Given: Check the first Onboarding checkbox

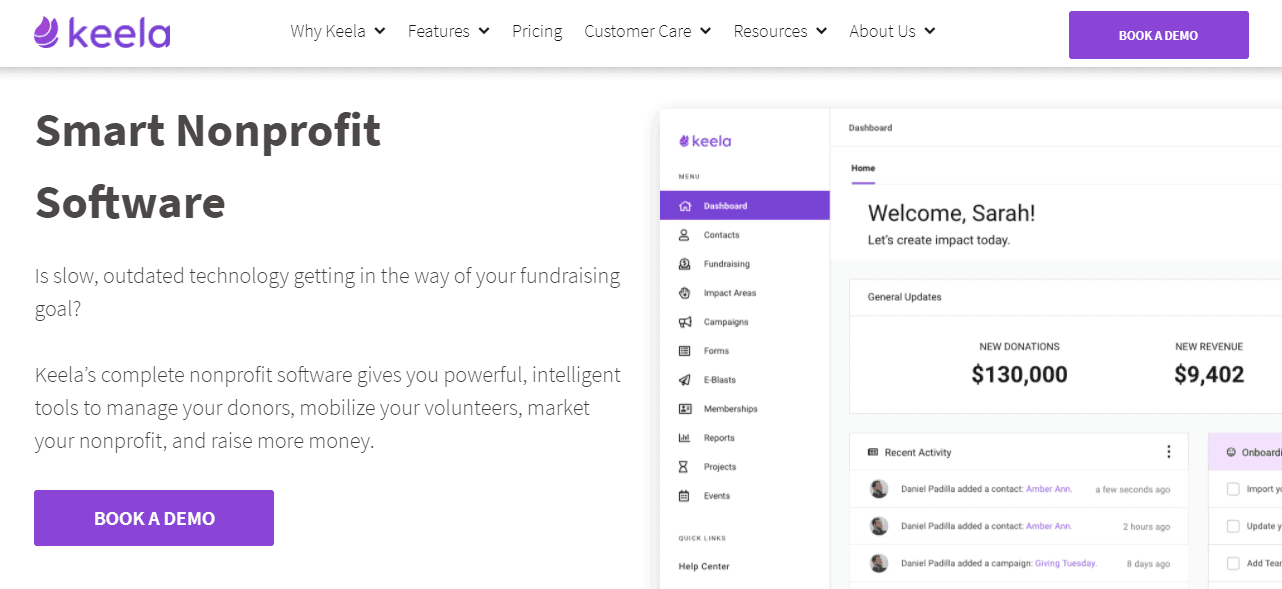Looking at the screenshot, I should [x=1233, y=489].
